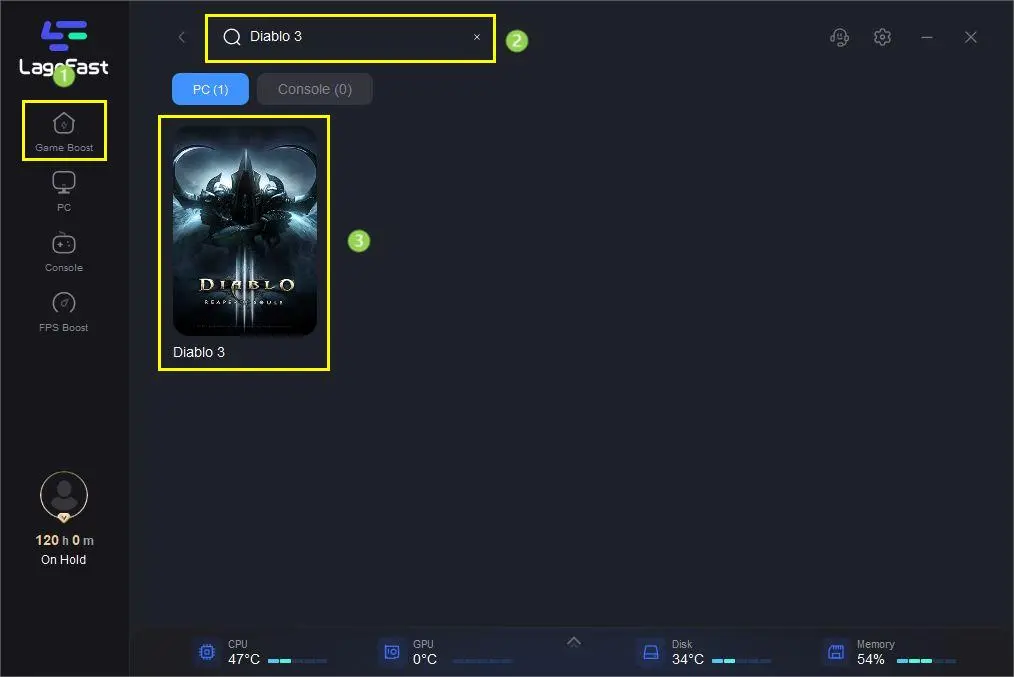Click the Memory module icon
The width and height of the screenshot is (1014, 677).
click(x=836, y=652)
